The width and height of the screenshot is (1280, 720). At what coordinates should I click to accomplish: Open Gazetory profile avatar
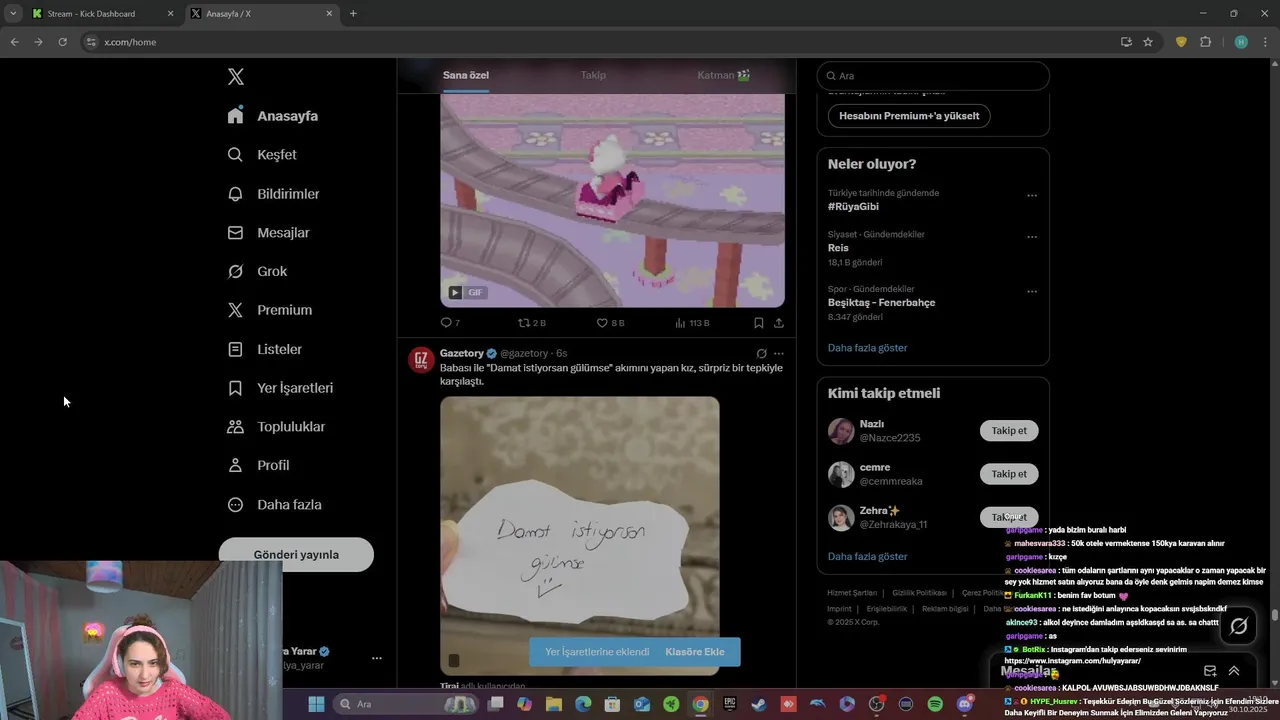pos(421,360)
